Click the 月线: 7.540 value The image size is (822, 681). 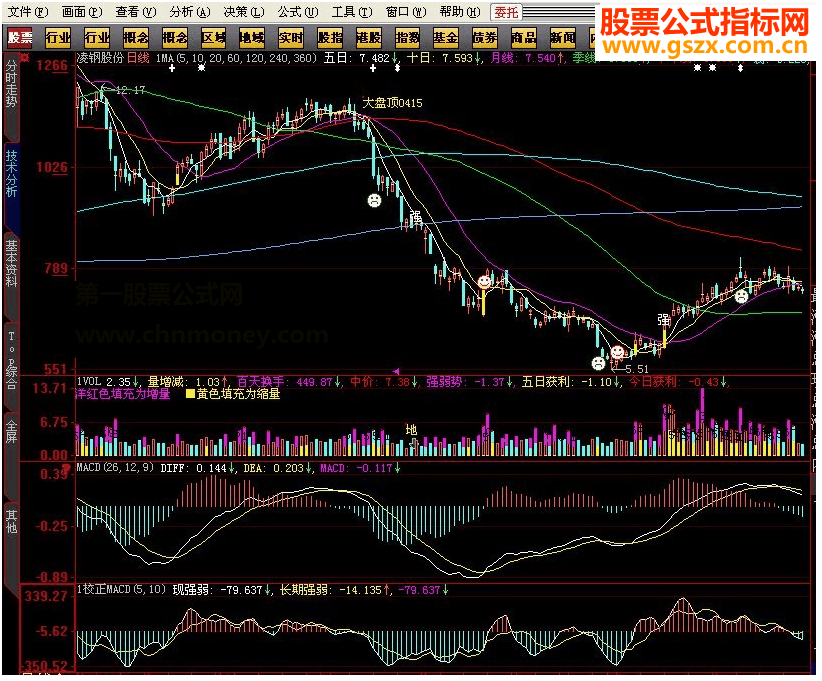click(x=527, y=58)
